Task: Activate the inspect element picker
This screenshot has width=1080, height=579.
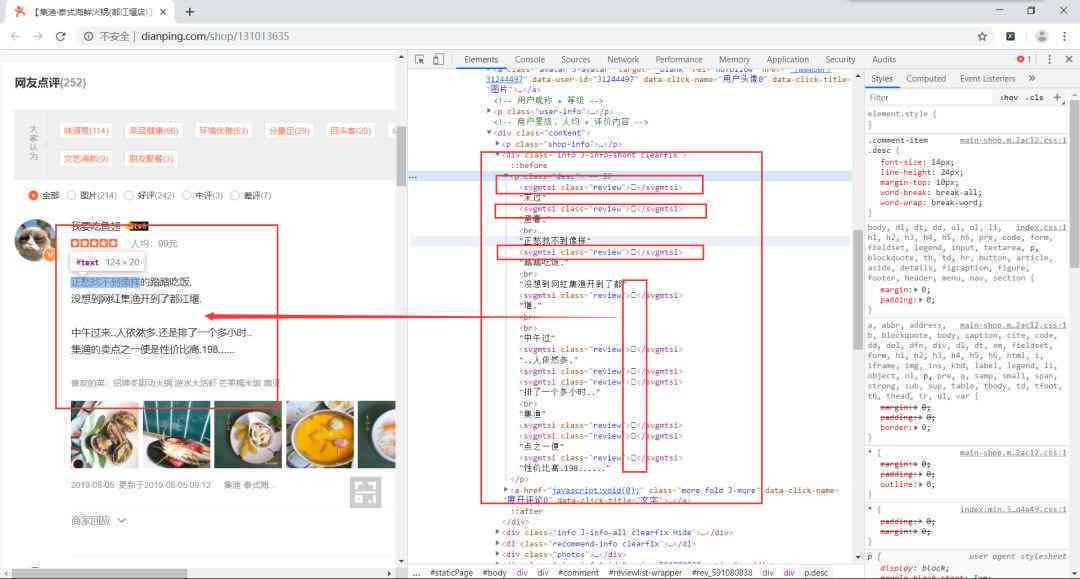Action: 419,60
